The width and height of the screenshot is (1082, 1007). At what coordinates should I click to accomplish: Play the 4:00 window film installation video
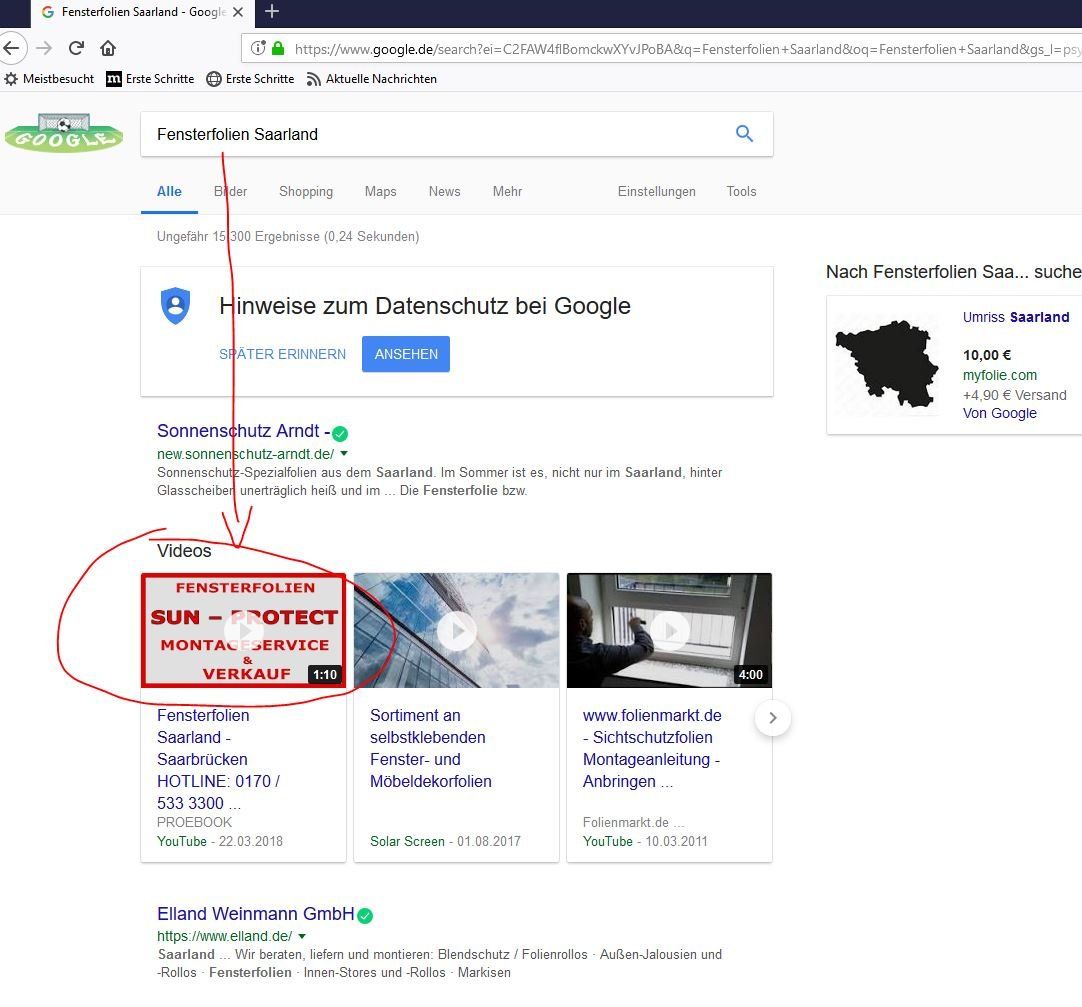pos(669,630)
